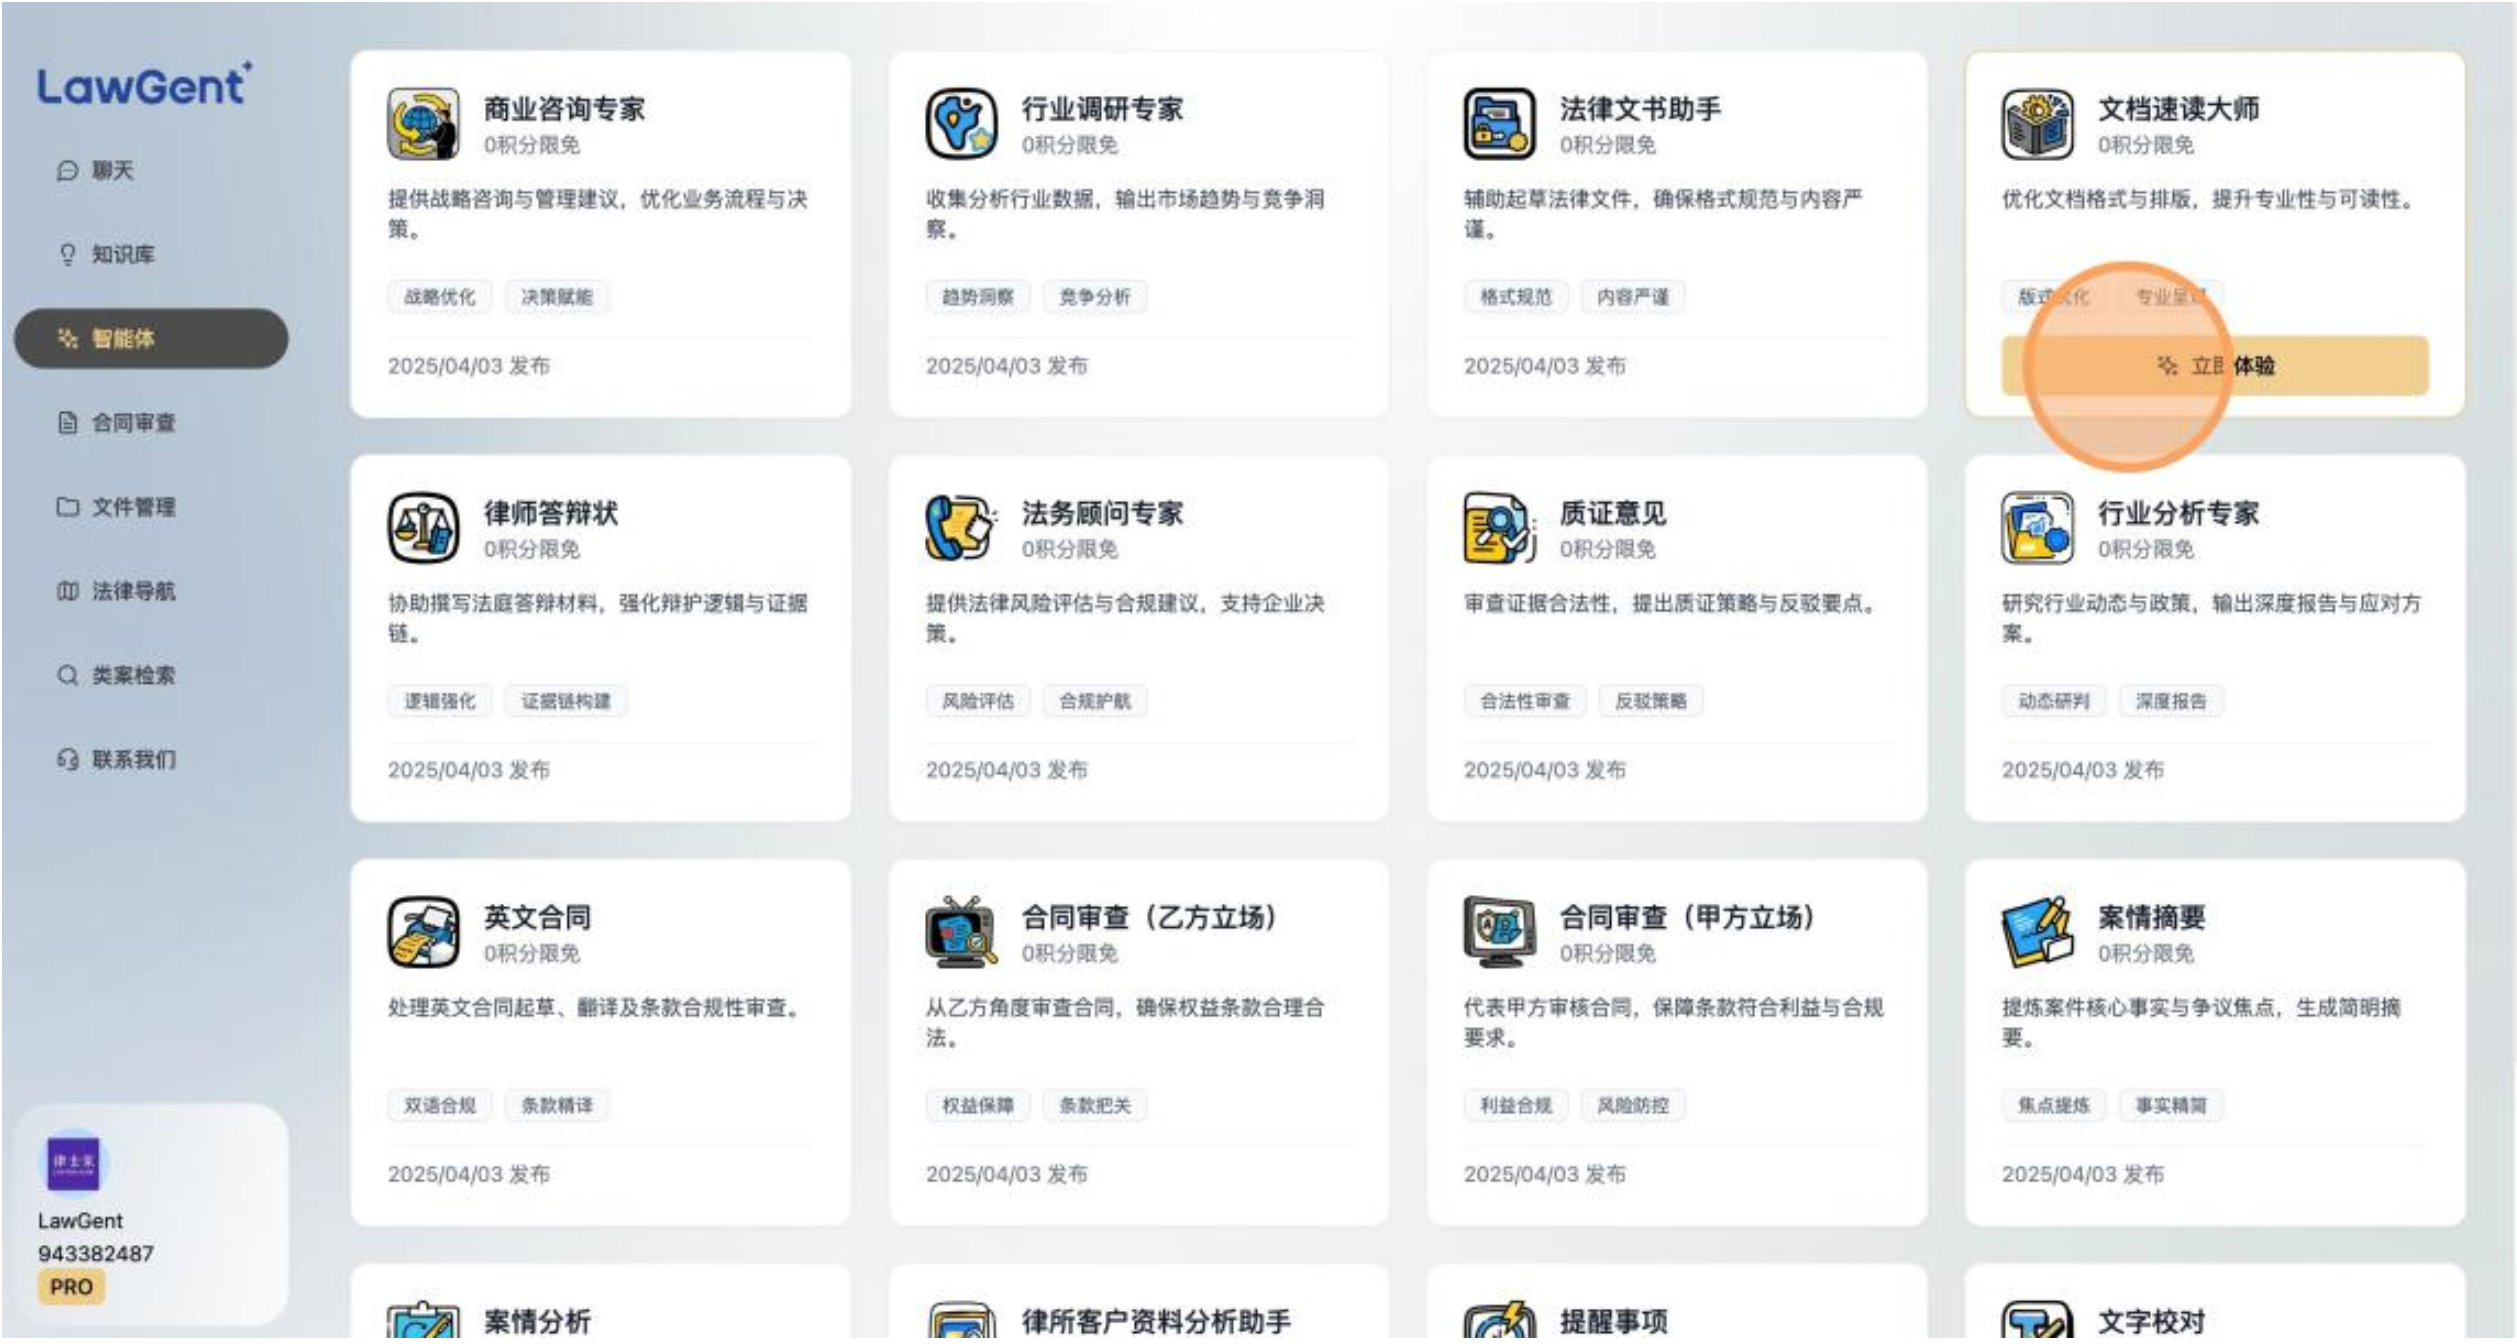Click the PRO badge
This screenshot has height=1344, width=2517.
tap(71, 1287)
